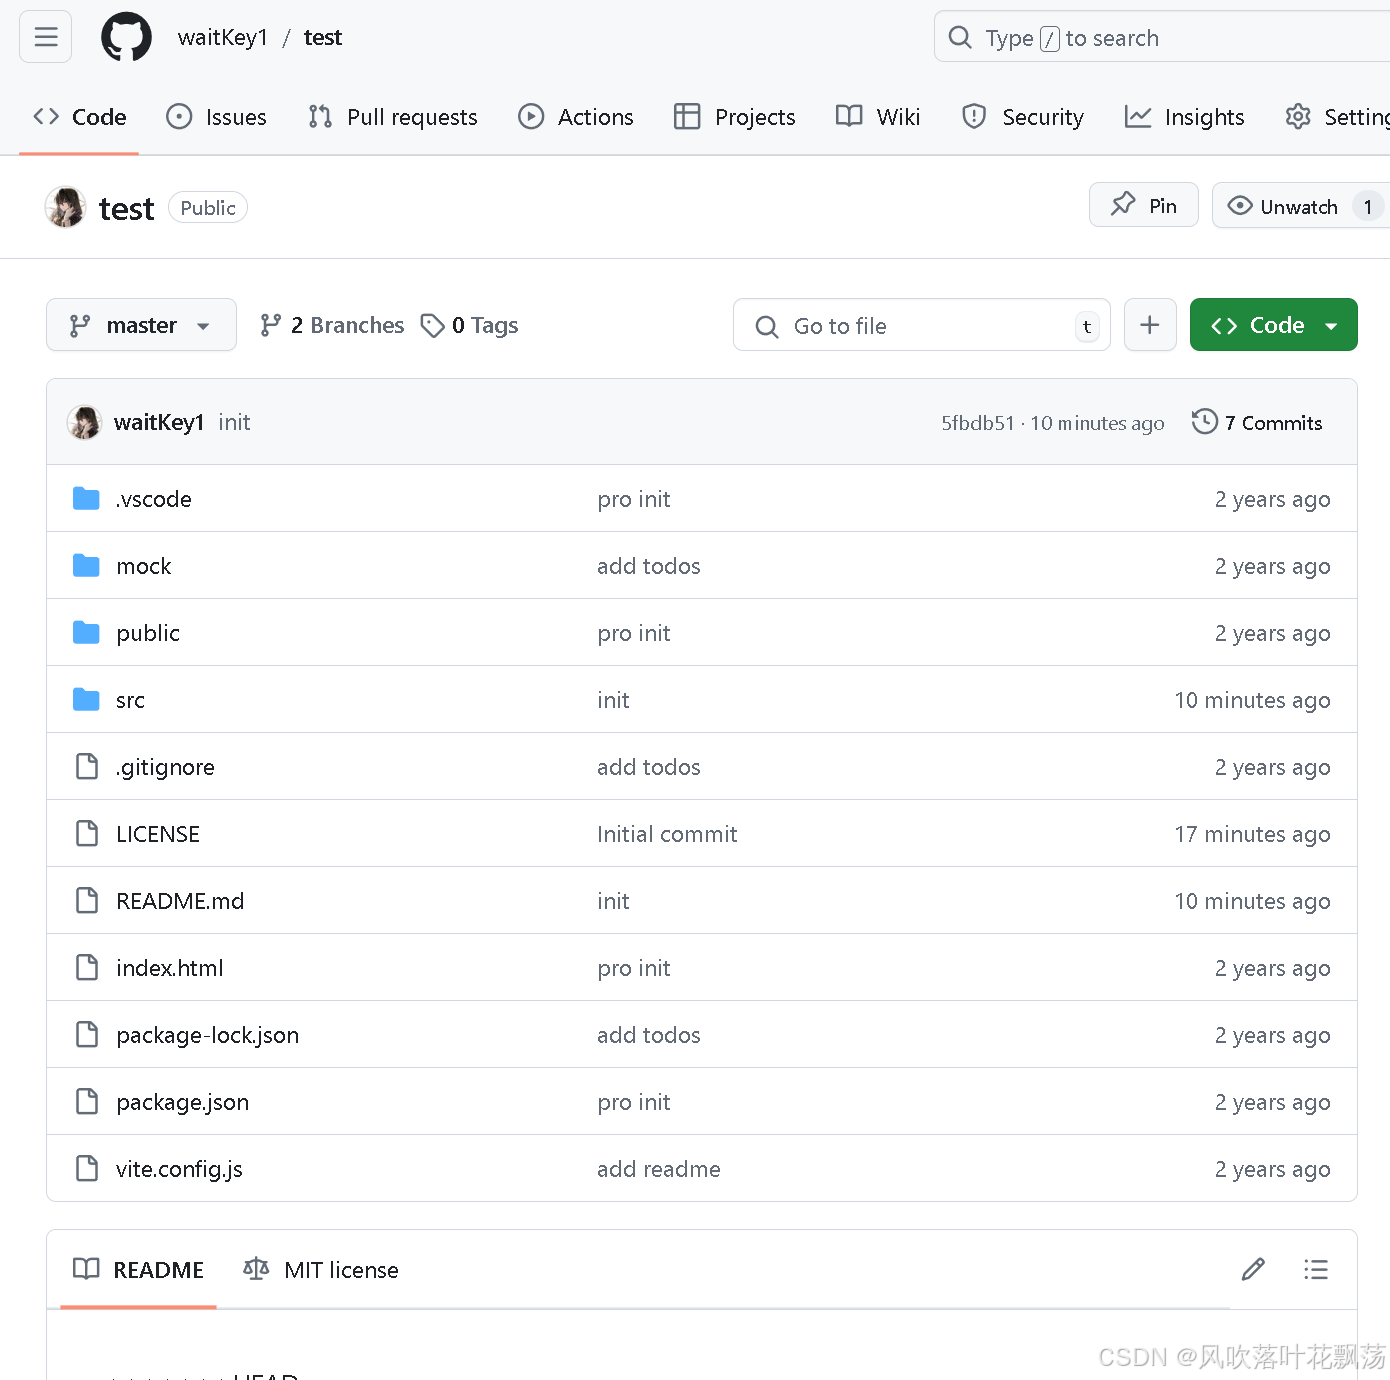Click the test repo link in breadcrumb

pos(323,37)
